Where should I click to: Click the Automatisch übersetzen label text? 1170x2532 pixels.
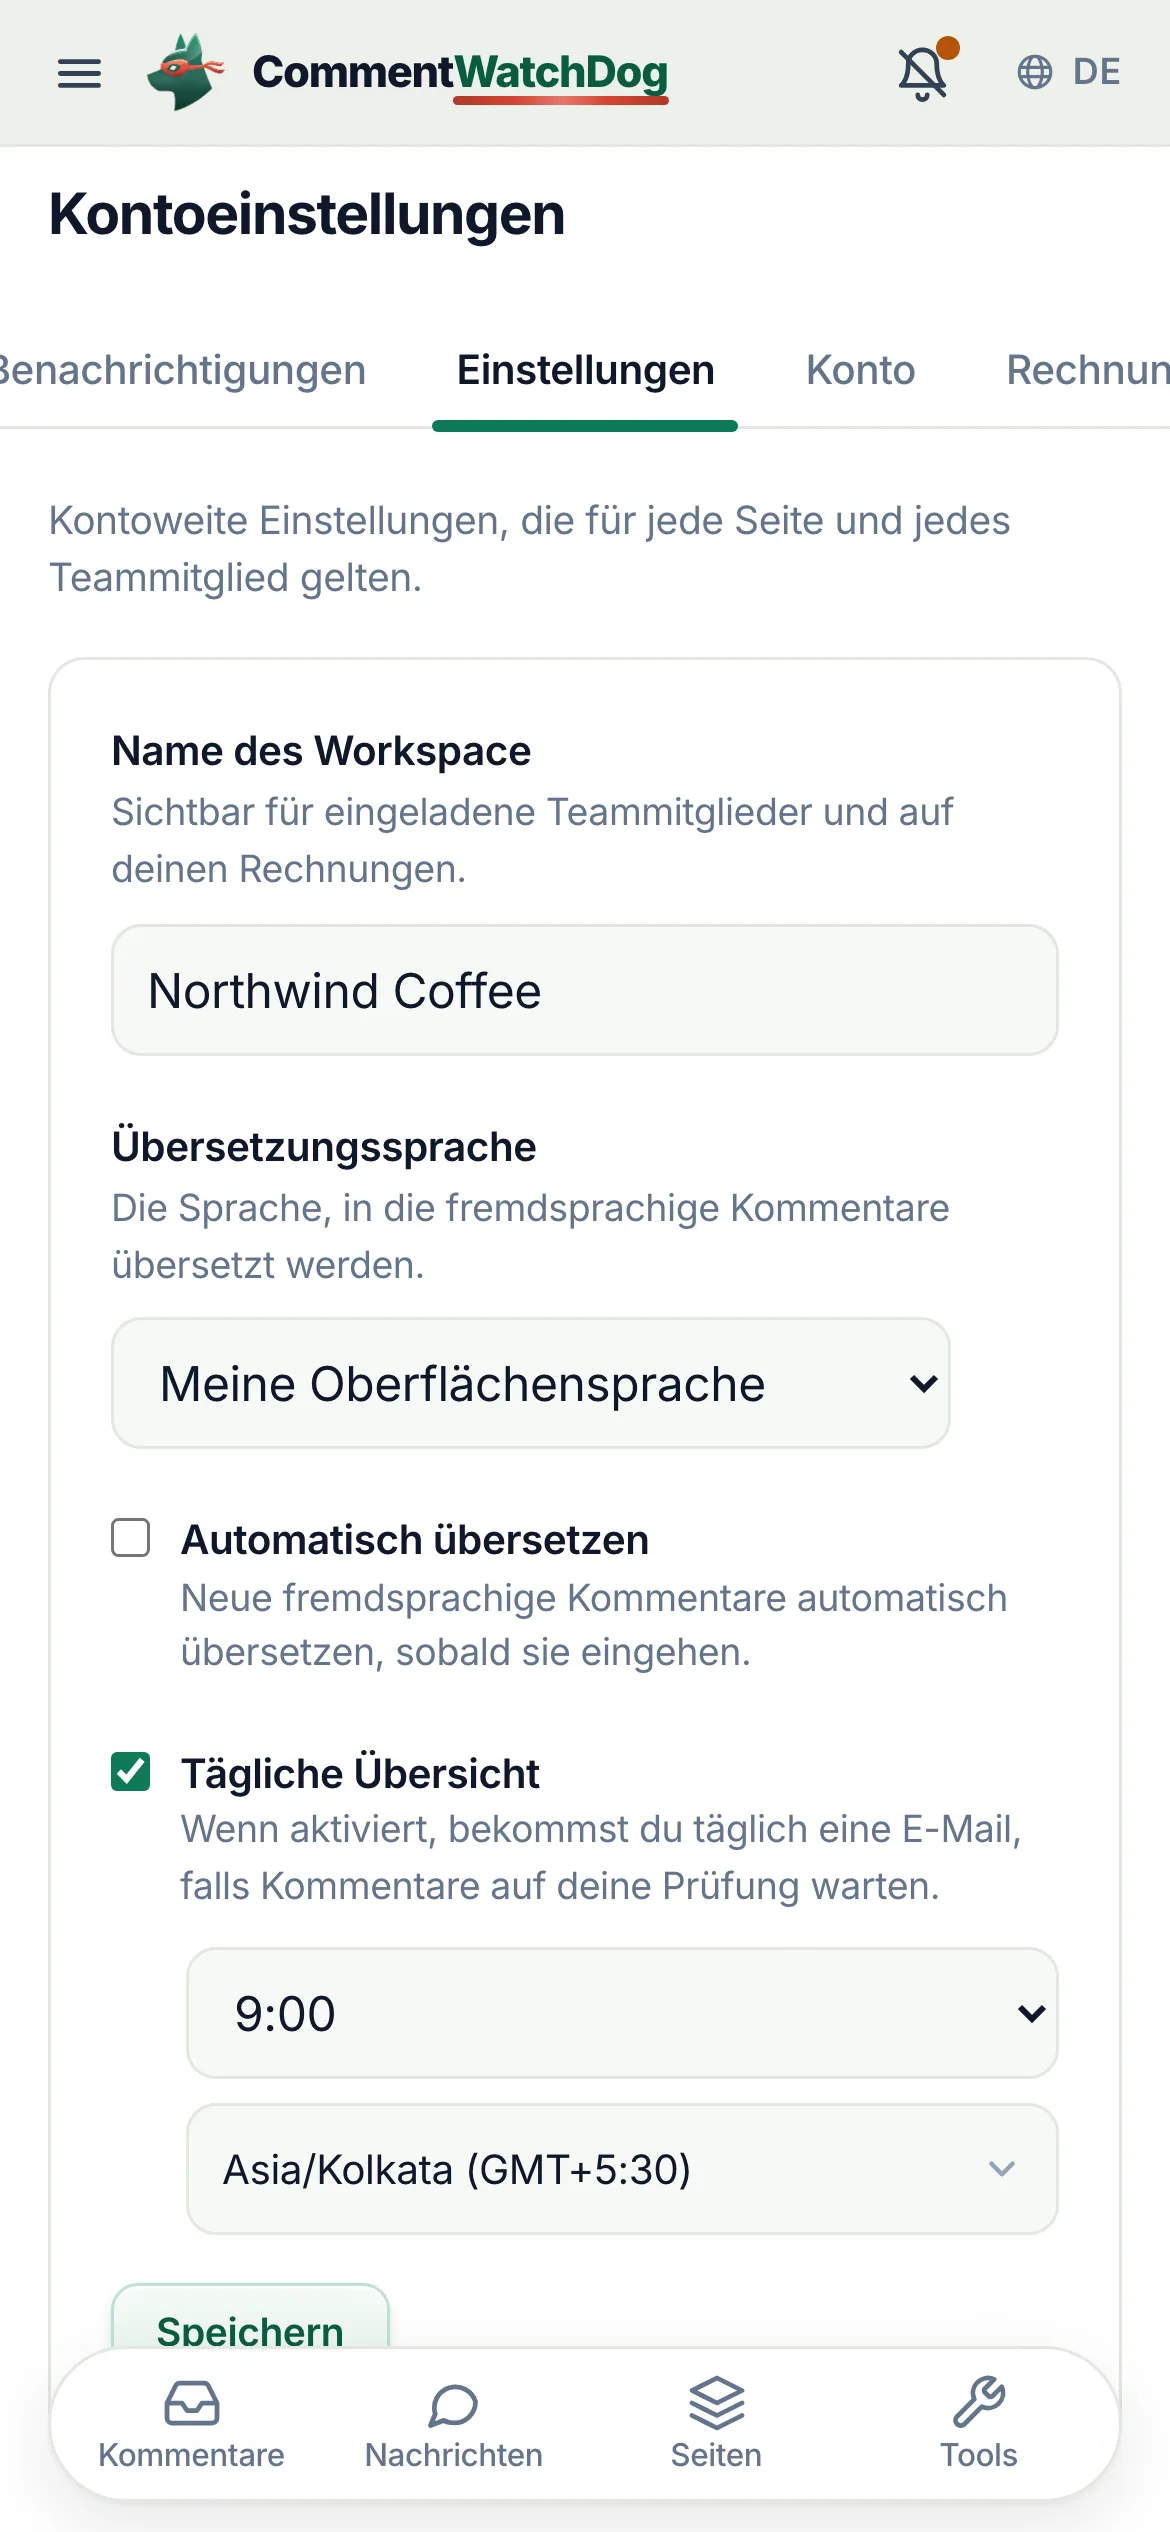(x=415, y=1540)
